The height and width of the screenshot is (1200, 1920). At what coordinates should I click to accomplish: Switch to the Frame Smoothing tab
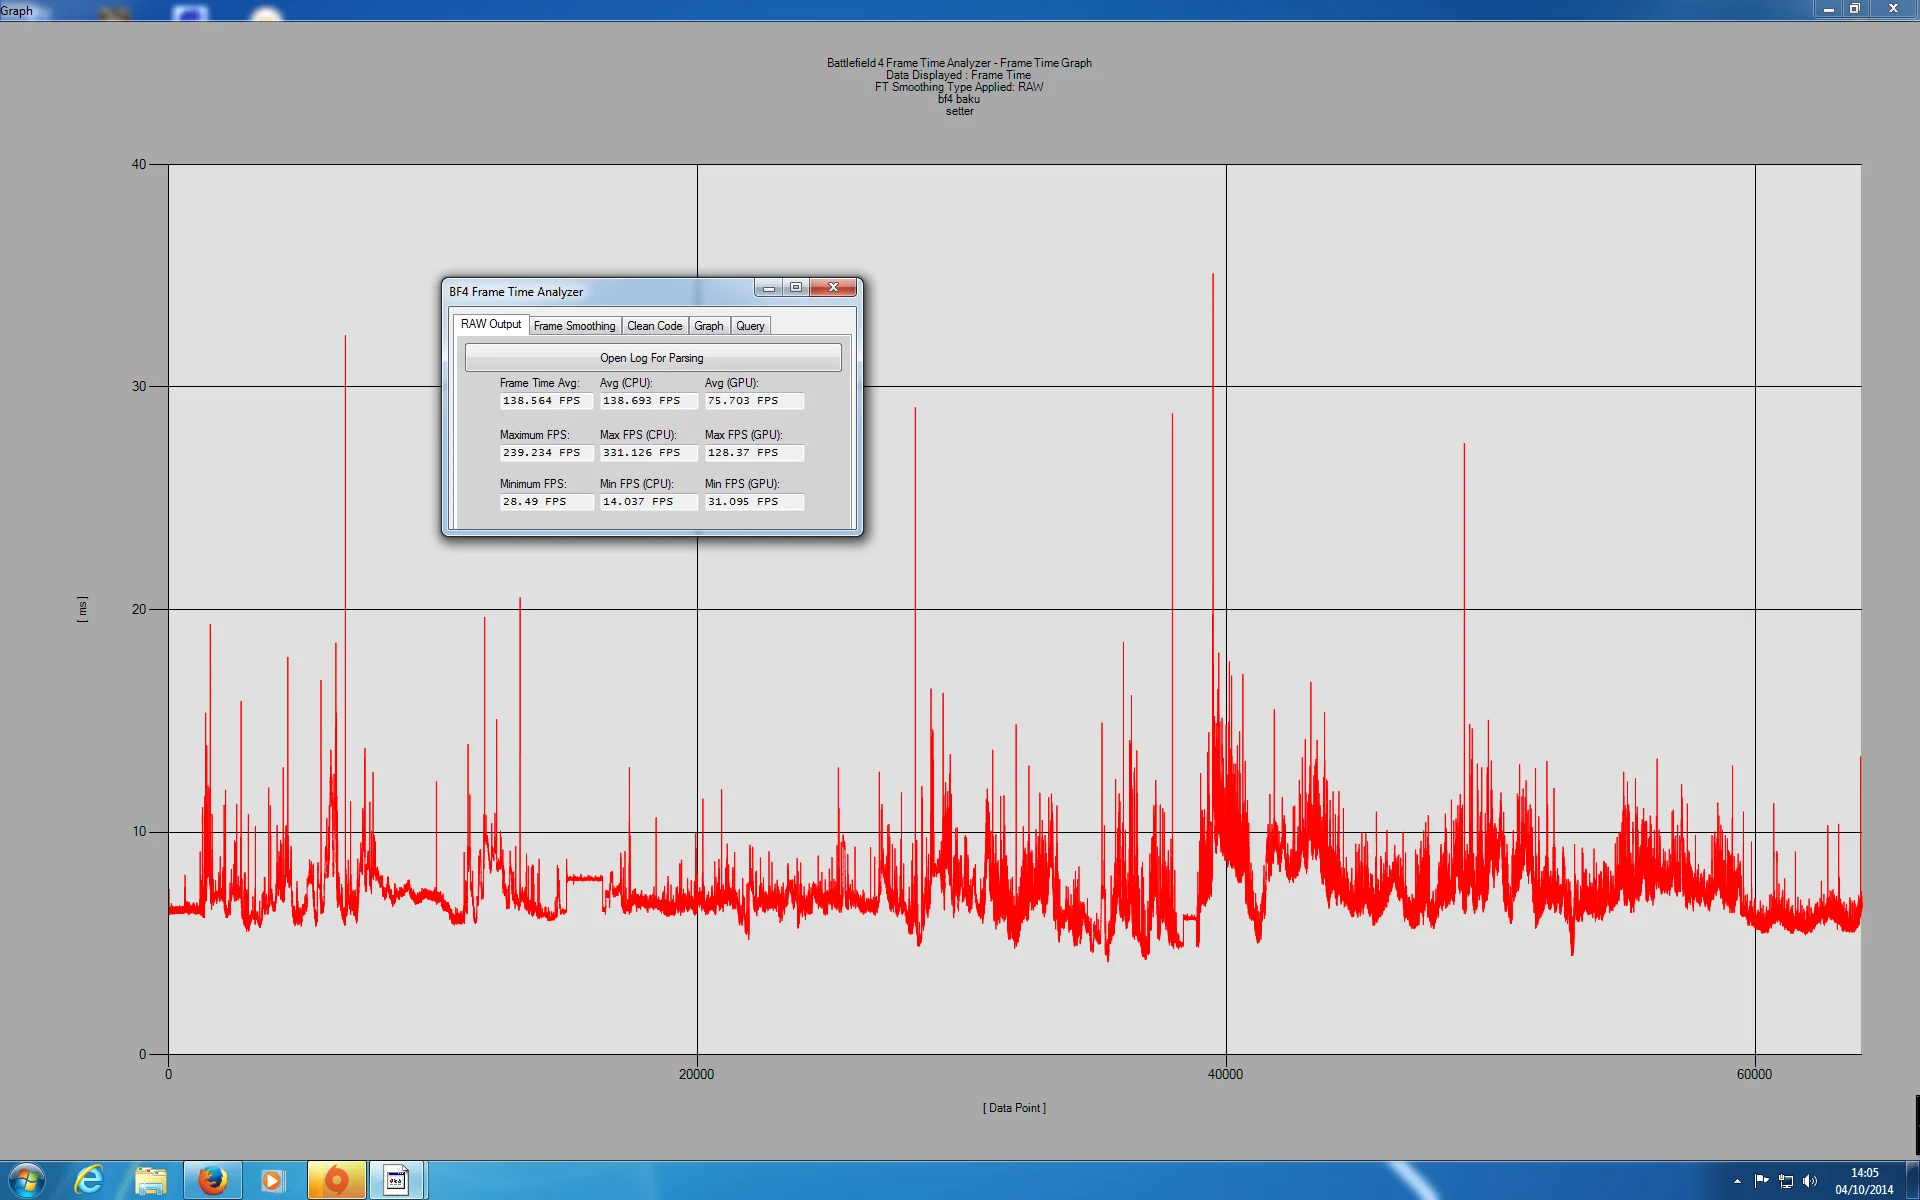click(574, 326)
